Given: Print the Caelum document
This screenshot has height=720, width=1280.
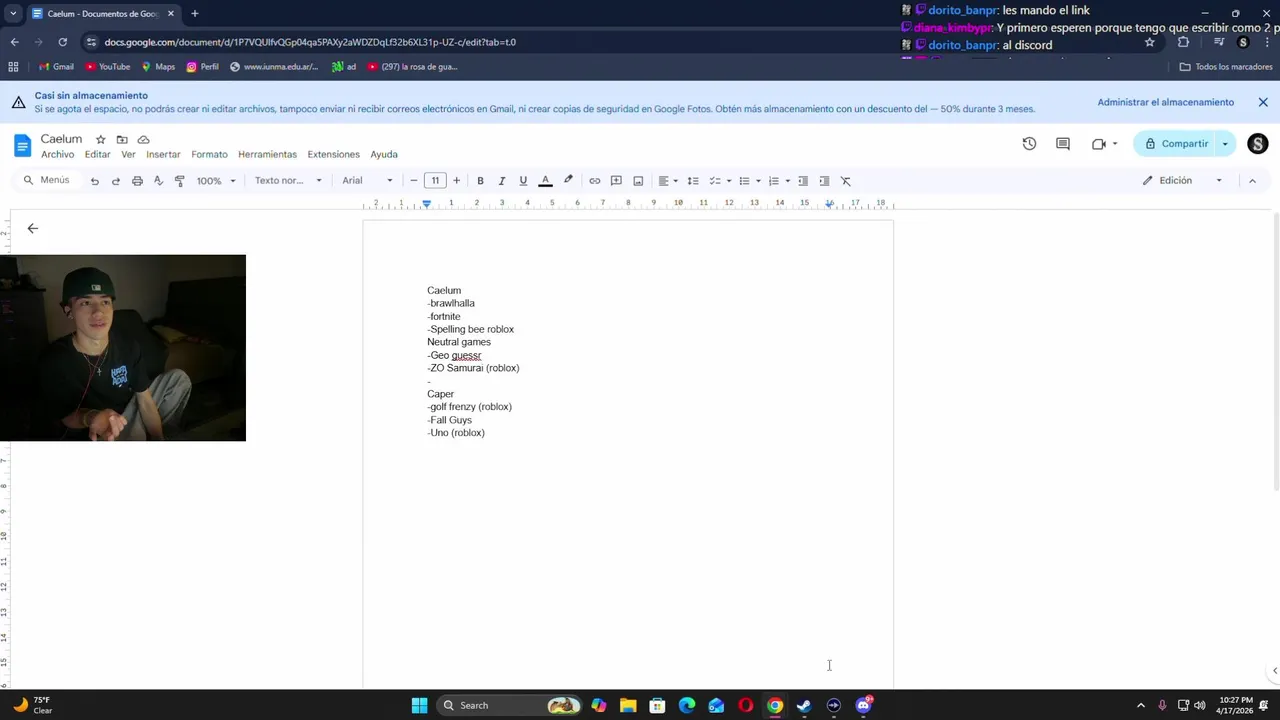Looking at the screenshot, I should [x=137, y=181].
